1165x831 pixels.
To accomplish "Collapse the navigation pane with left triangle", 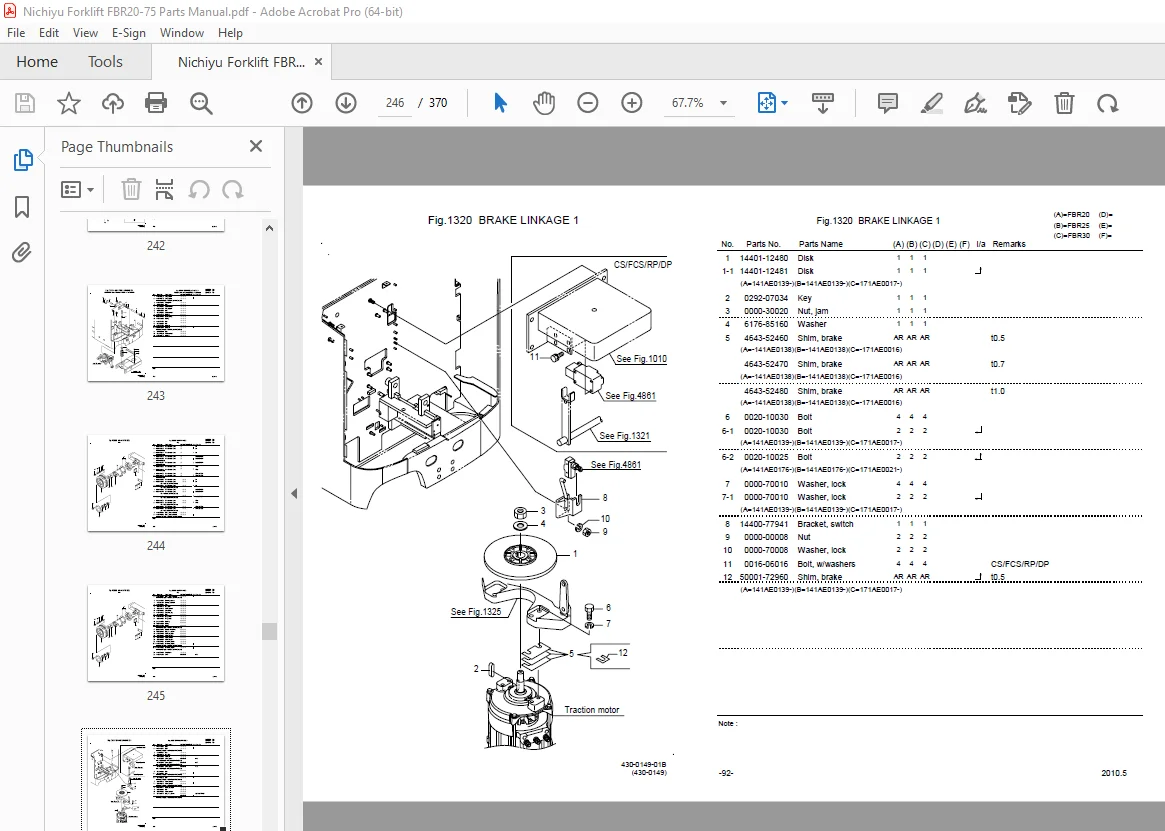I will (294, 493).
